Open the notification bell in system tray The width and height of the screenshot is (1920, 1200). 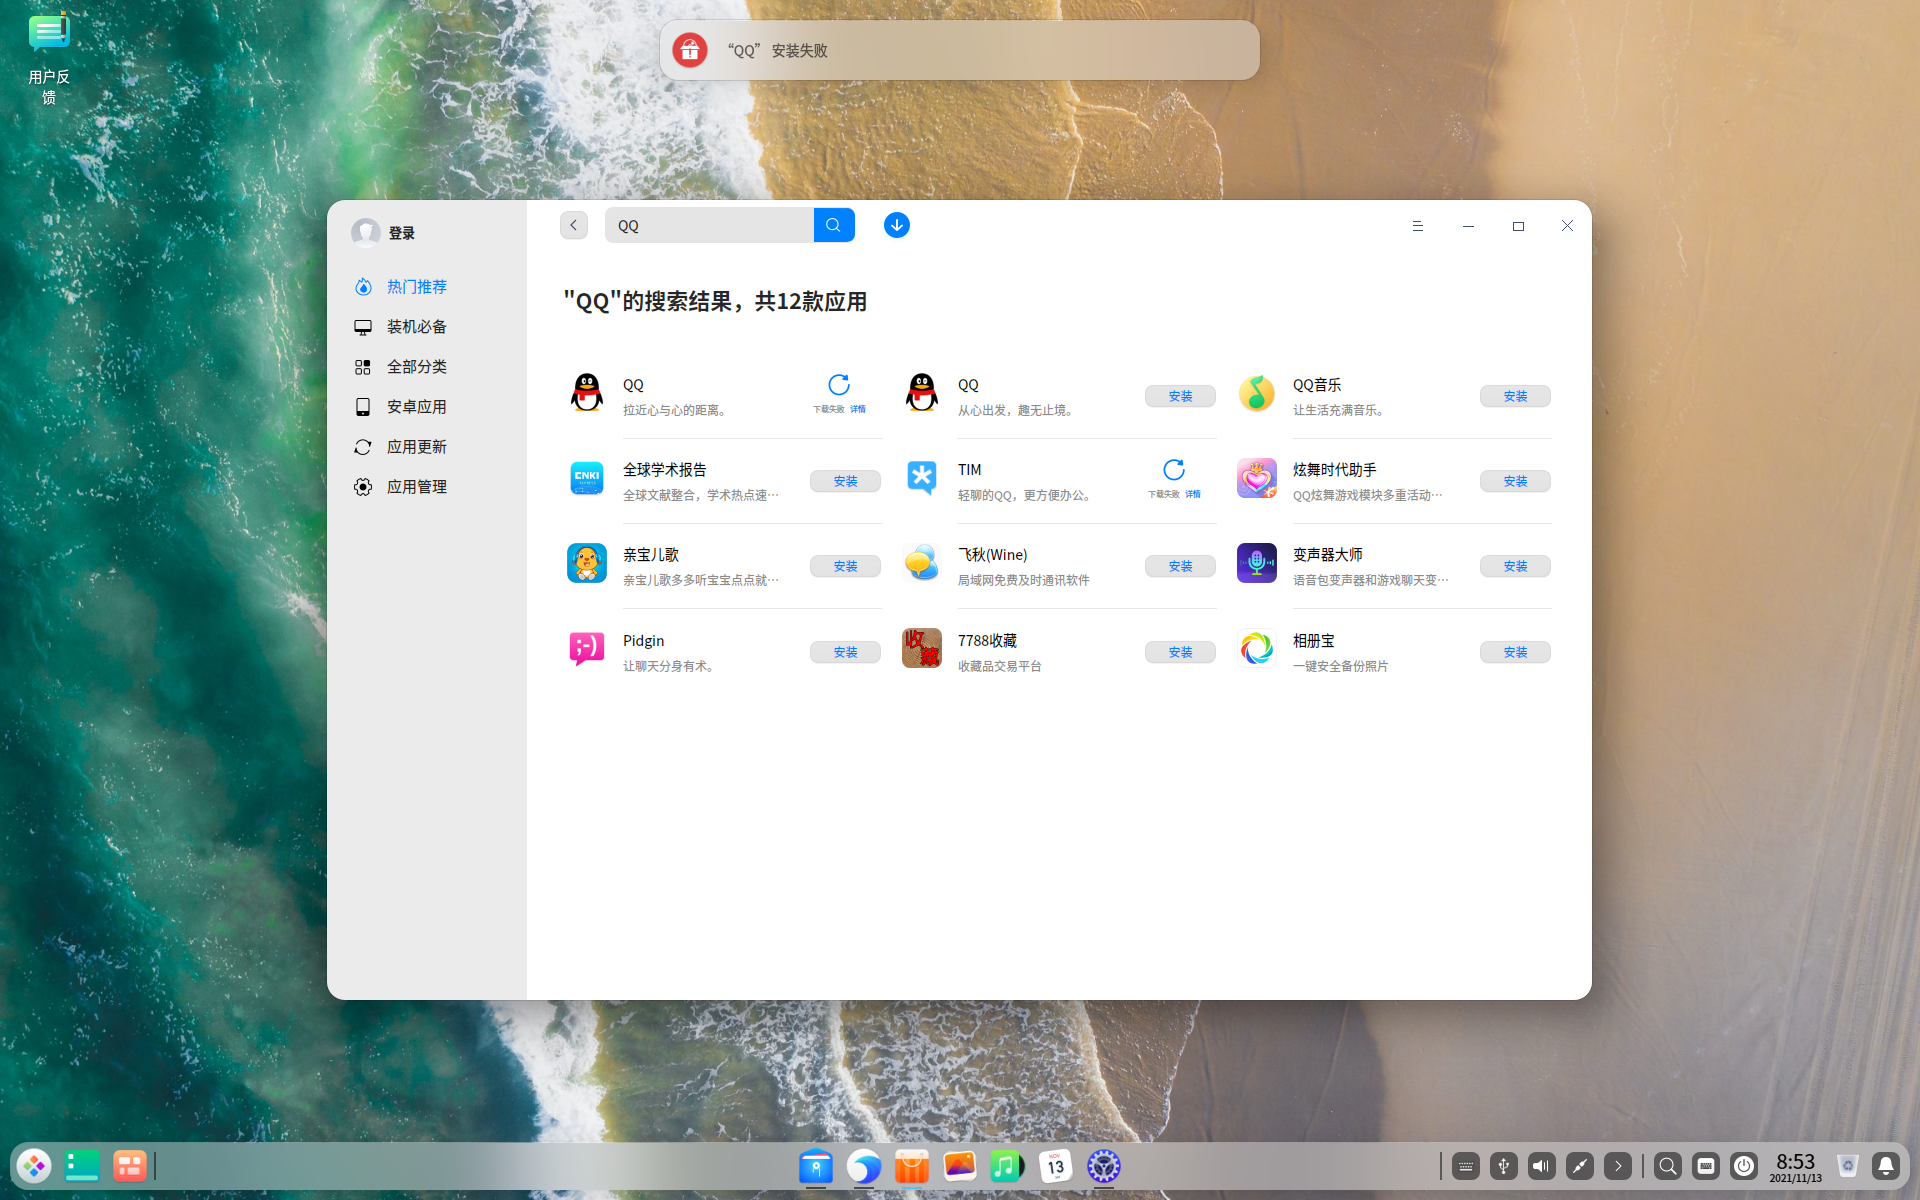point(1886,1165)
